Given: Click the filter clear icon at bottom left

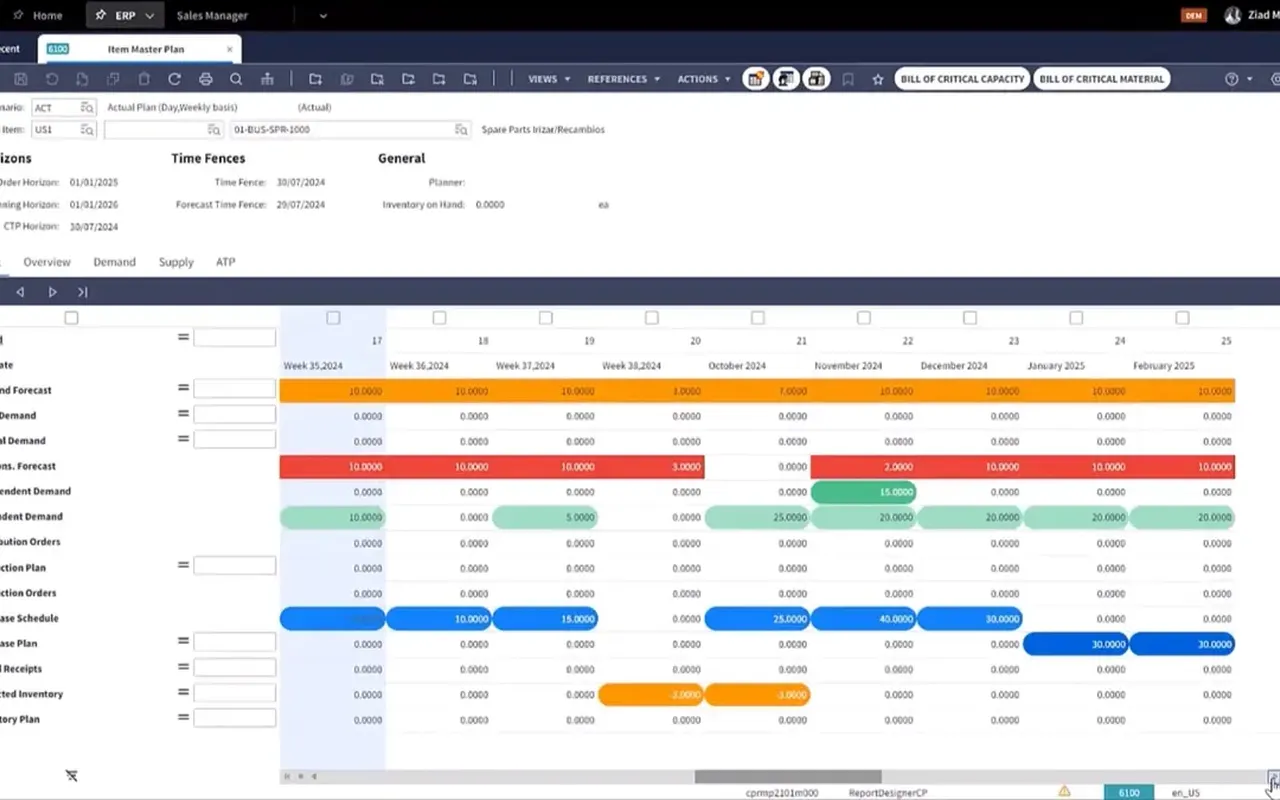Looking at the screenshot, I should (72, 776).
